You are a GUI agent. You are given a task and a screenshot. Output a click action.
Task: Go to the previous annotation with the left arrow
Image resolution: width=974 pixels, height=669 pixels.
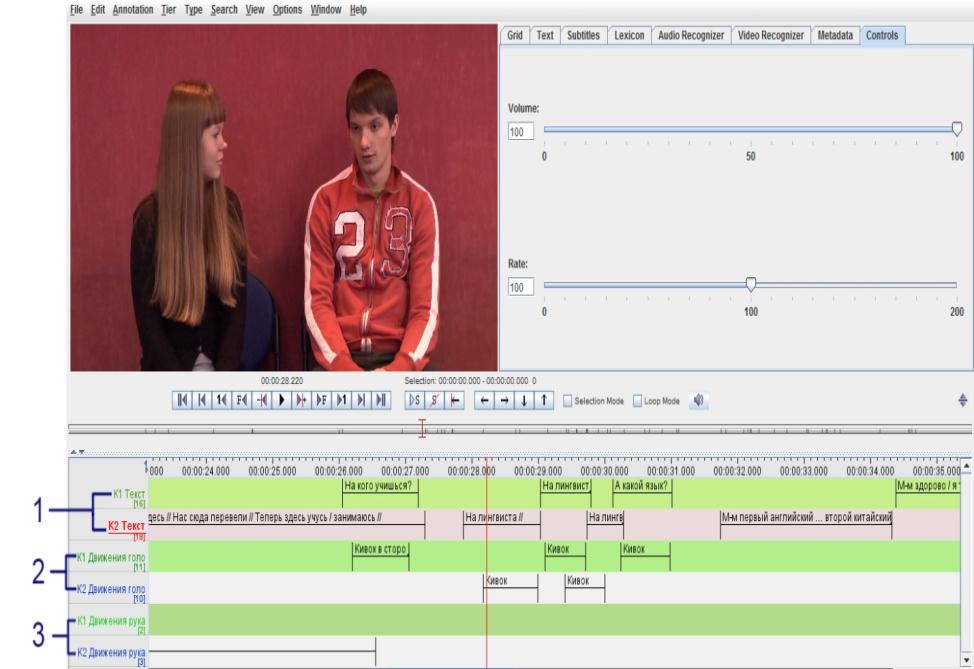(484, 401)
